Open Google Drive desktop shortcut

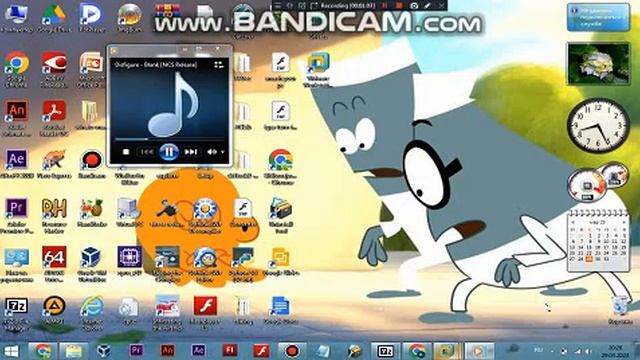coord(54,18)
